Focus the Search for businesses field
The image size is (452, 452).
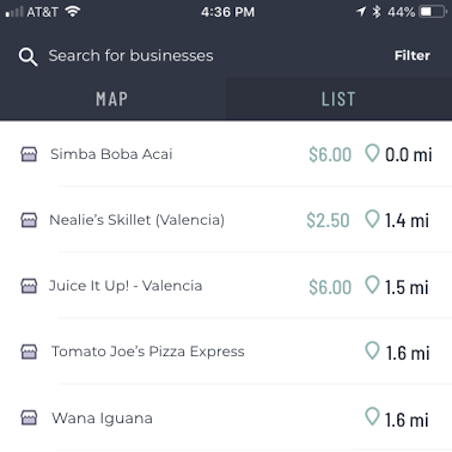pos(131,56)
